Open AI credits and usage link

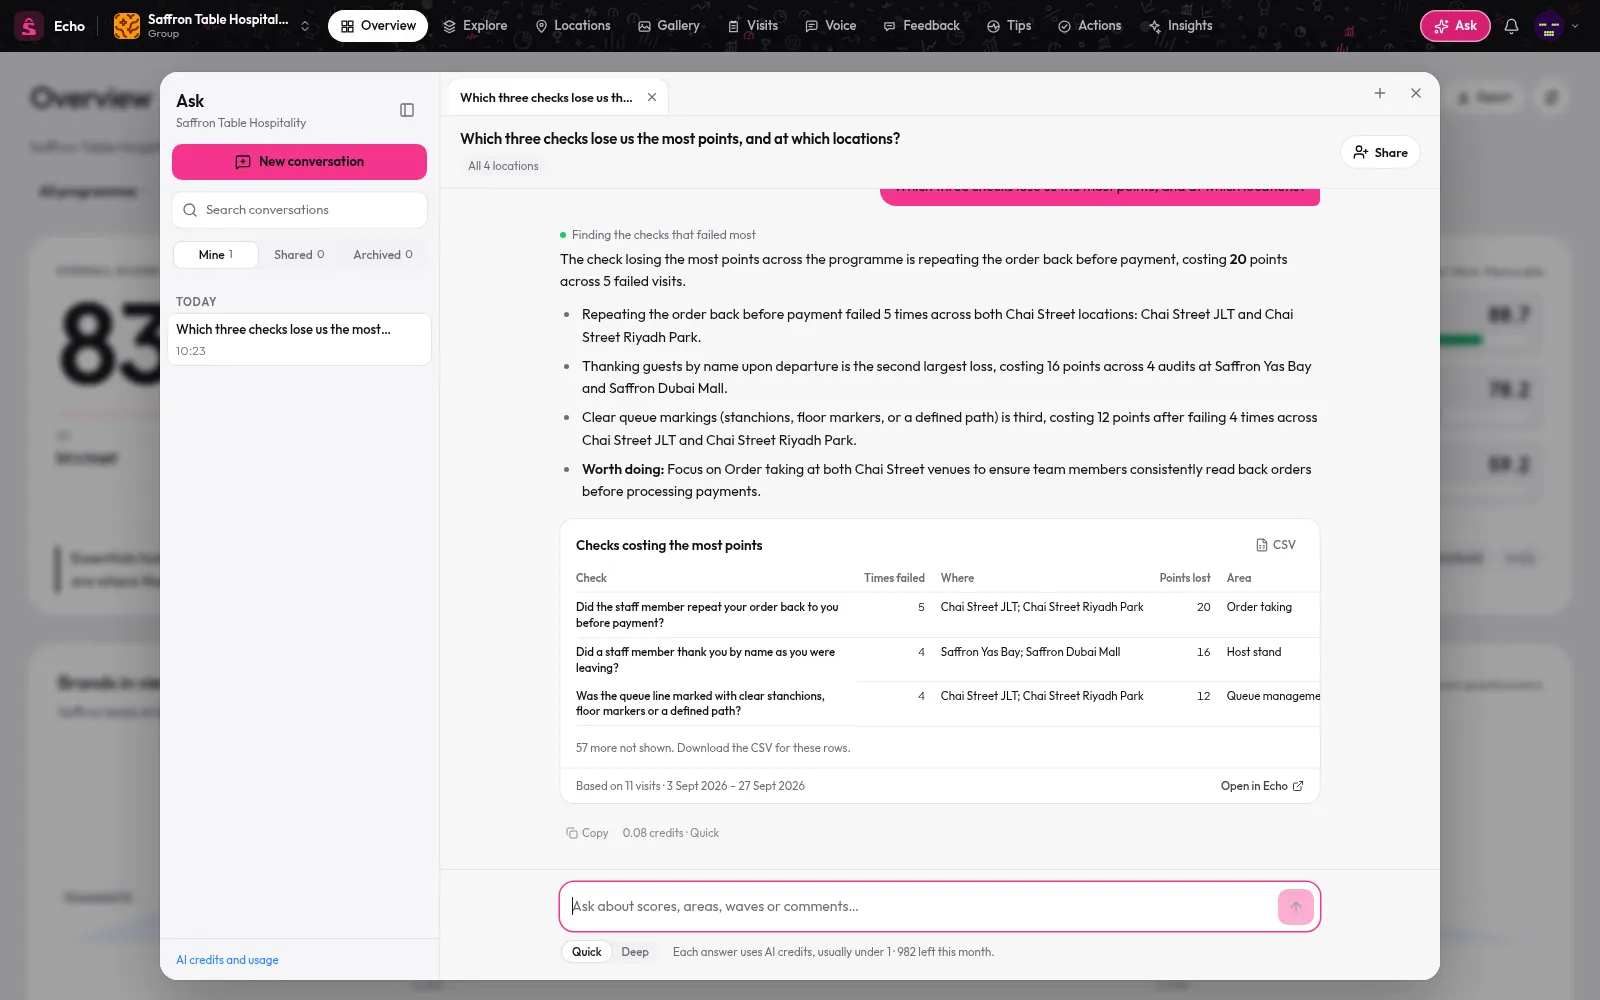tap(227, 960)
